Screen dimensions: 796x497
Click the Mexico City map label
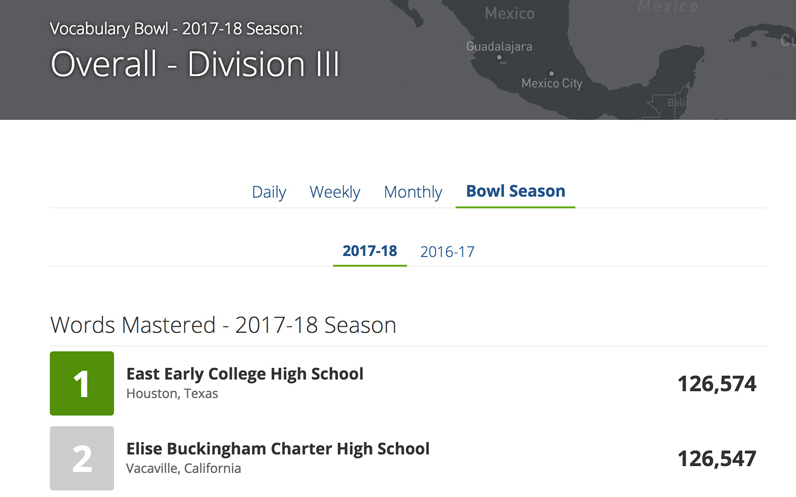coord(551,84)
